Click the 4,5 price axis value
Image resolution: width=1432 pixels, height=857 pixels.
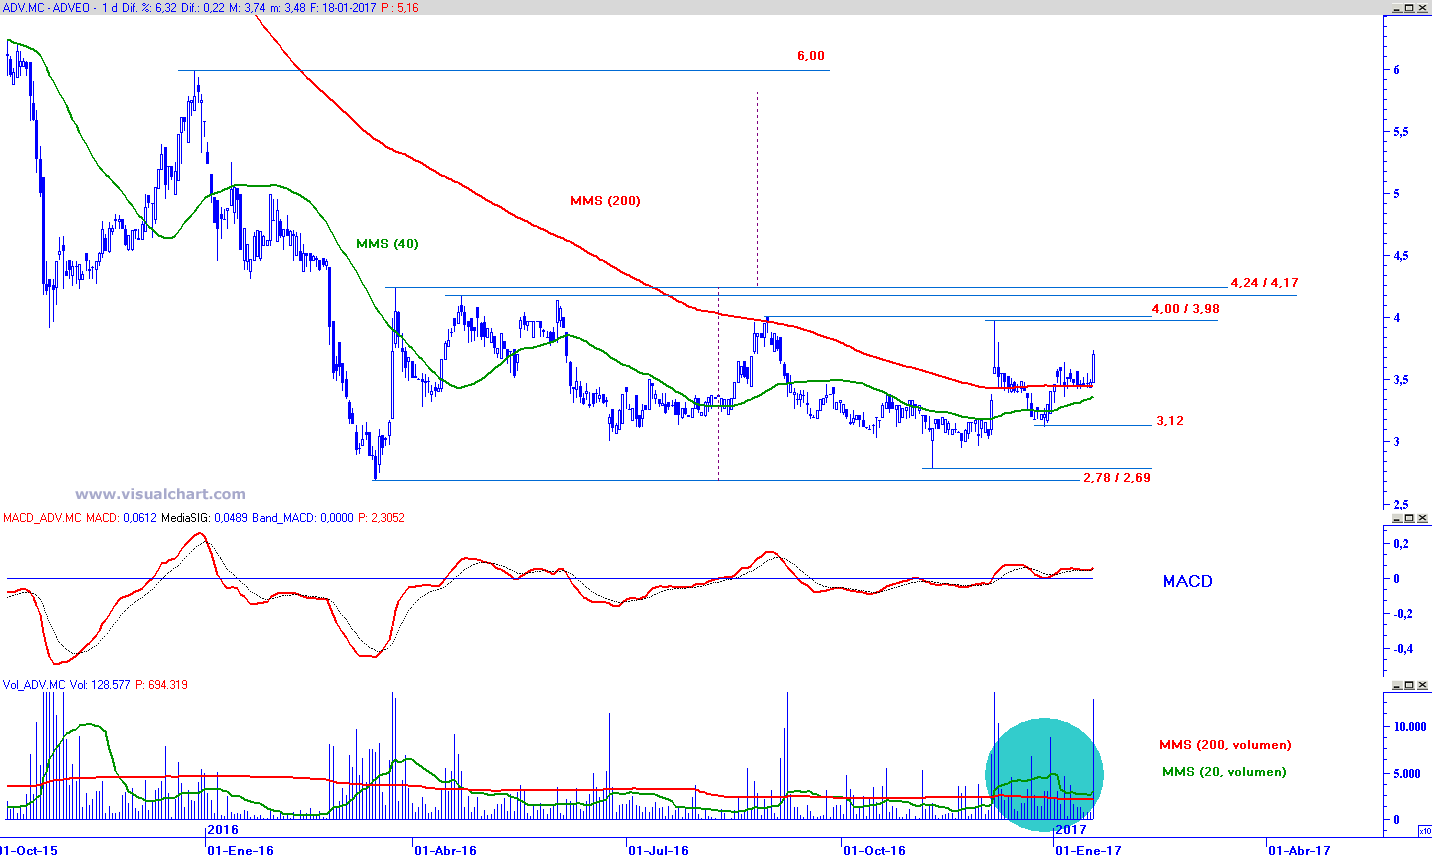tap(1401, 256)
